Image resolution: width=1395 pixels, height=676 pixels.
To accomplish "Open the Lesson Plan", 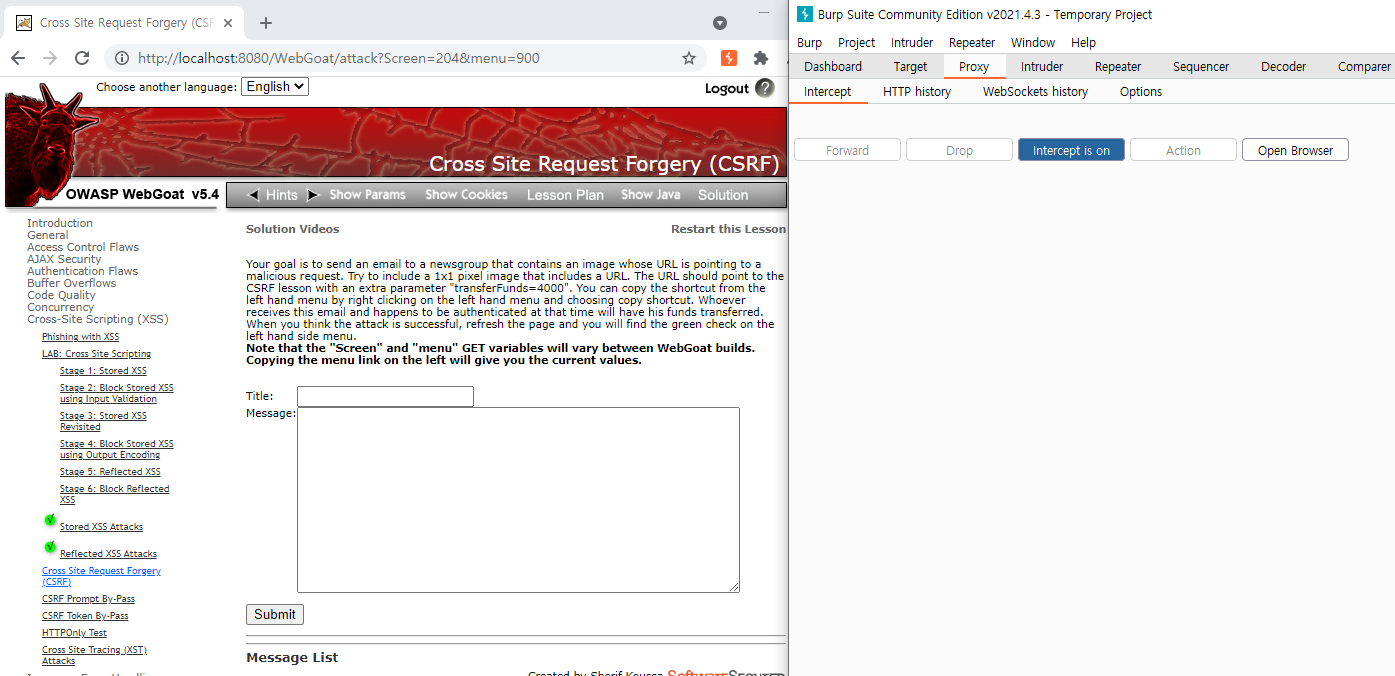I will (565, 195).
